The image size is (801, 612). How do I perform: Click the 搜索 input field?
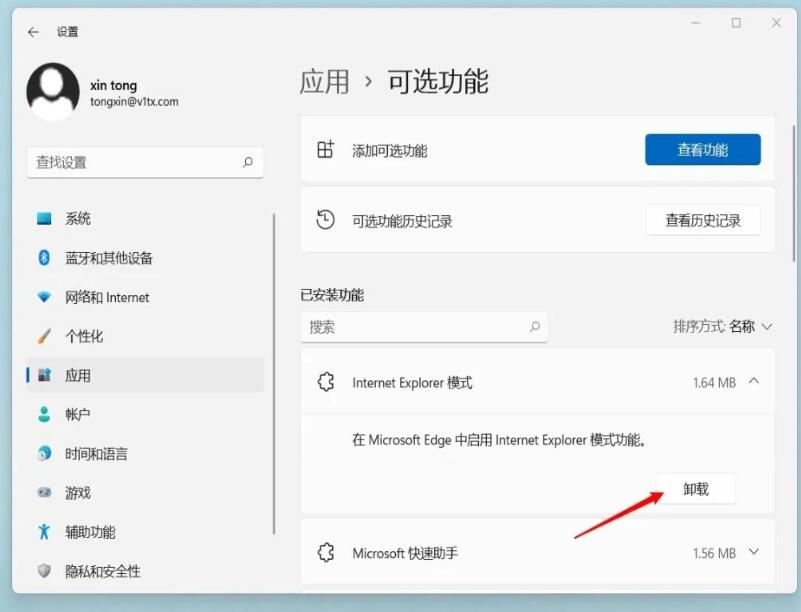(424, 327)
